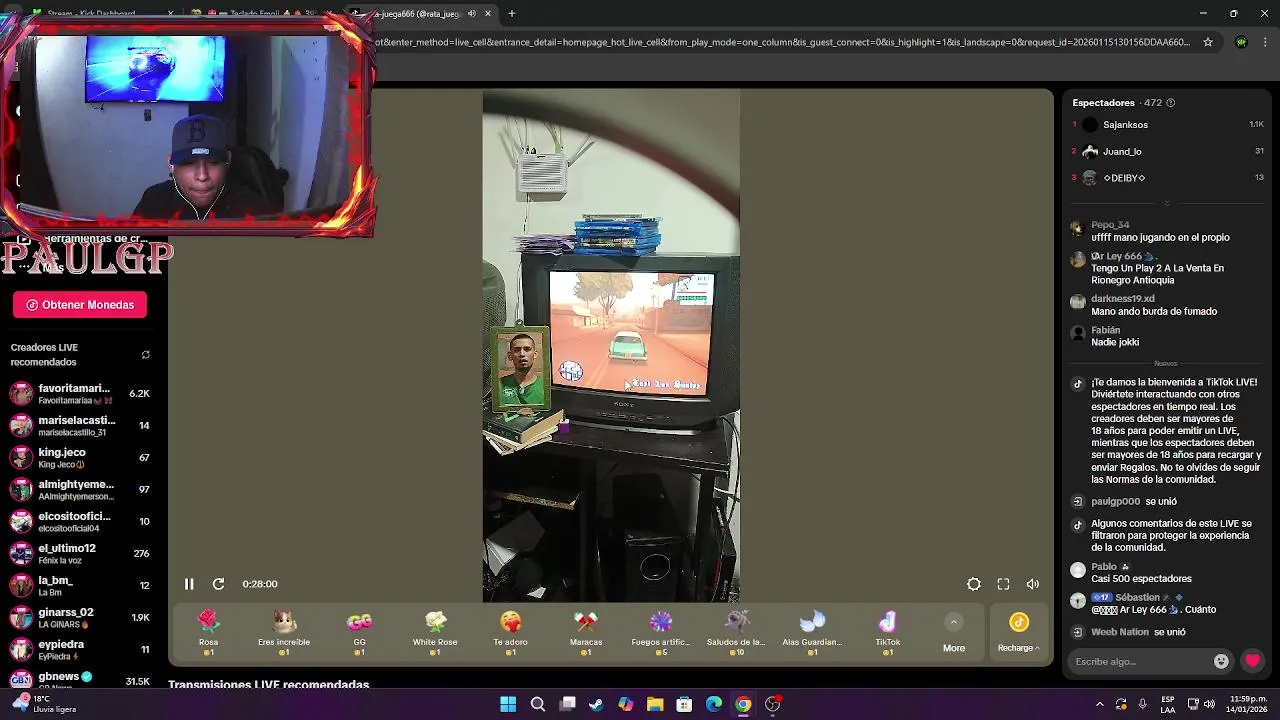Open la_bm_ recommended creator
Viewport: 1280px width, 720px height.
click(x=80, y=586)
